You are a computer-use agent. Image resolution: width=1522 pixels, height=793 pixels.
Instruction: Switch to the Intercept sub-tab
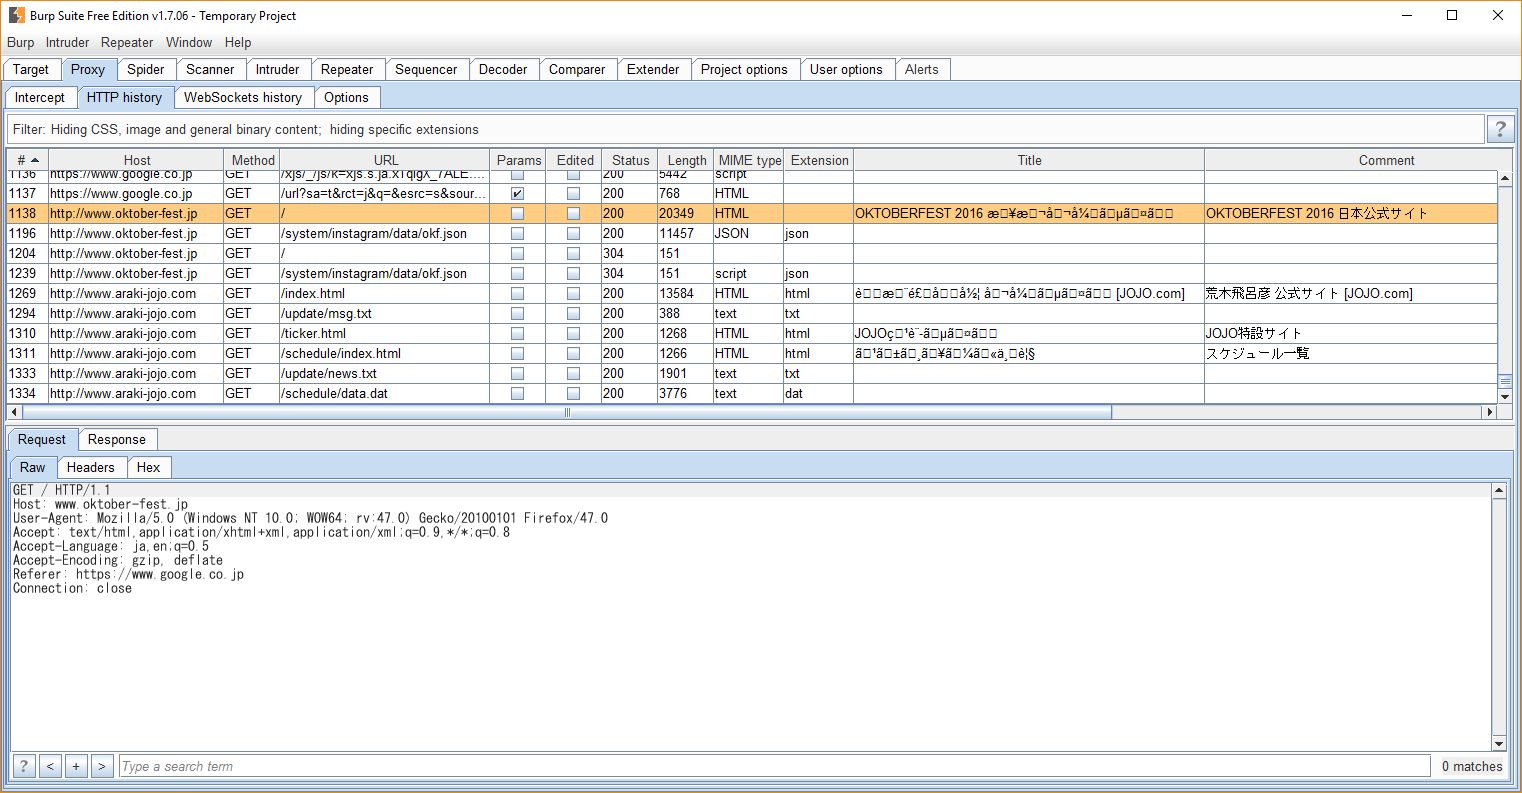[40, 97]
